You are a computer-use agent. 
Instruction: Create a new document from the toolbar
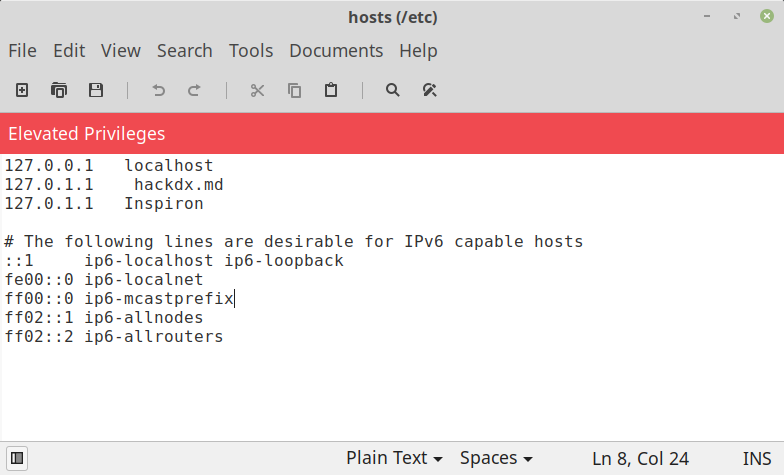pyautogui.click(x=22, y=90)
